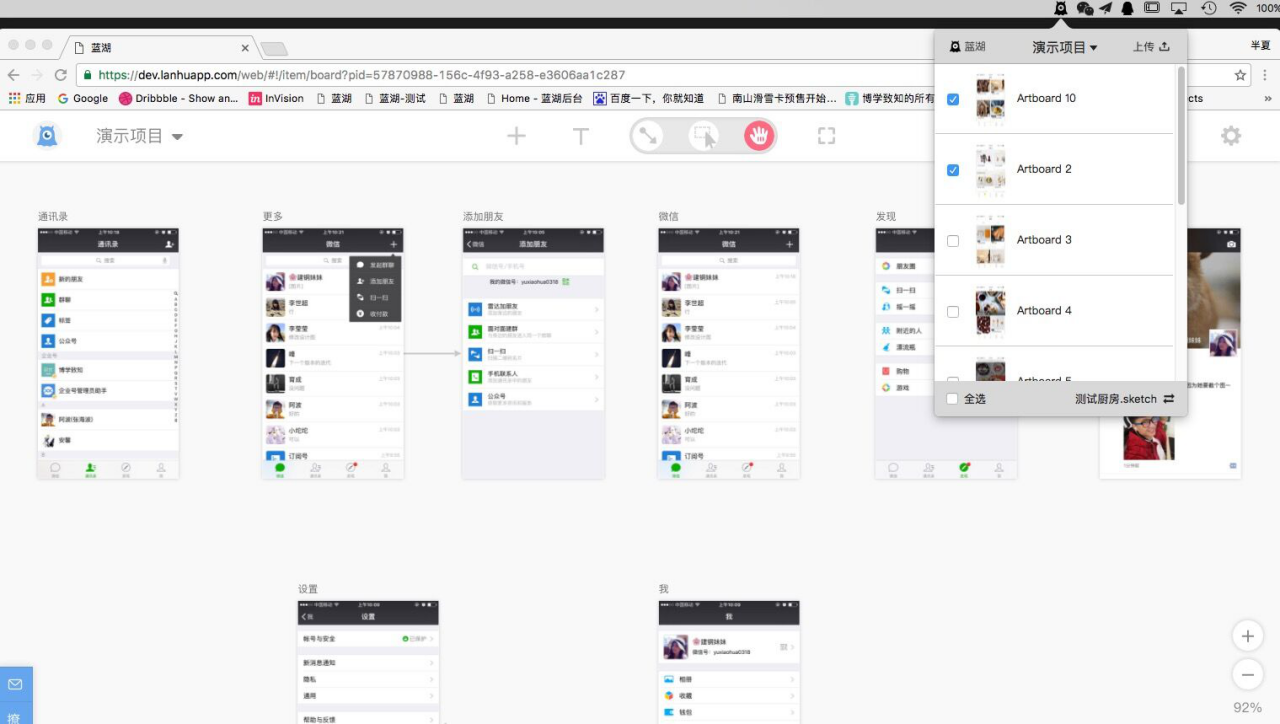Image resolution: width=1280 pixels, height=724 pixels.
Task: Expand the 演示项目 dropdown in the plugin panel
Action: 1065,47
